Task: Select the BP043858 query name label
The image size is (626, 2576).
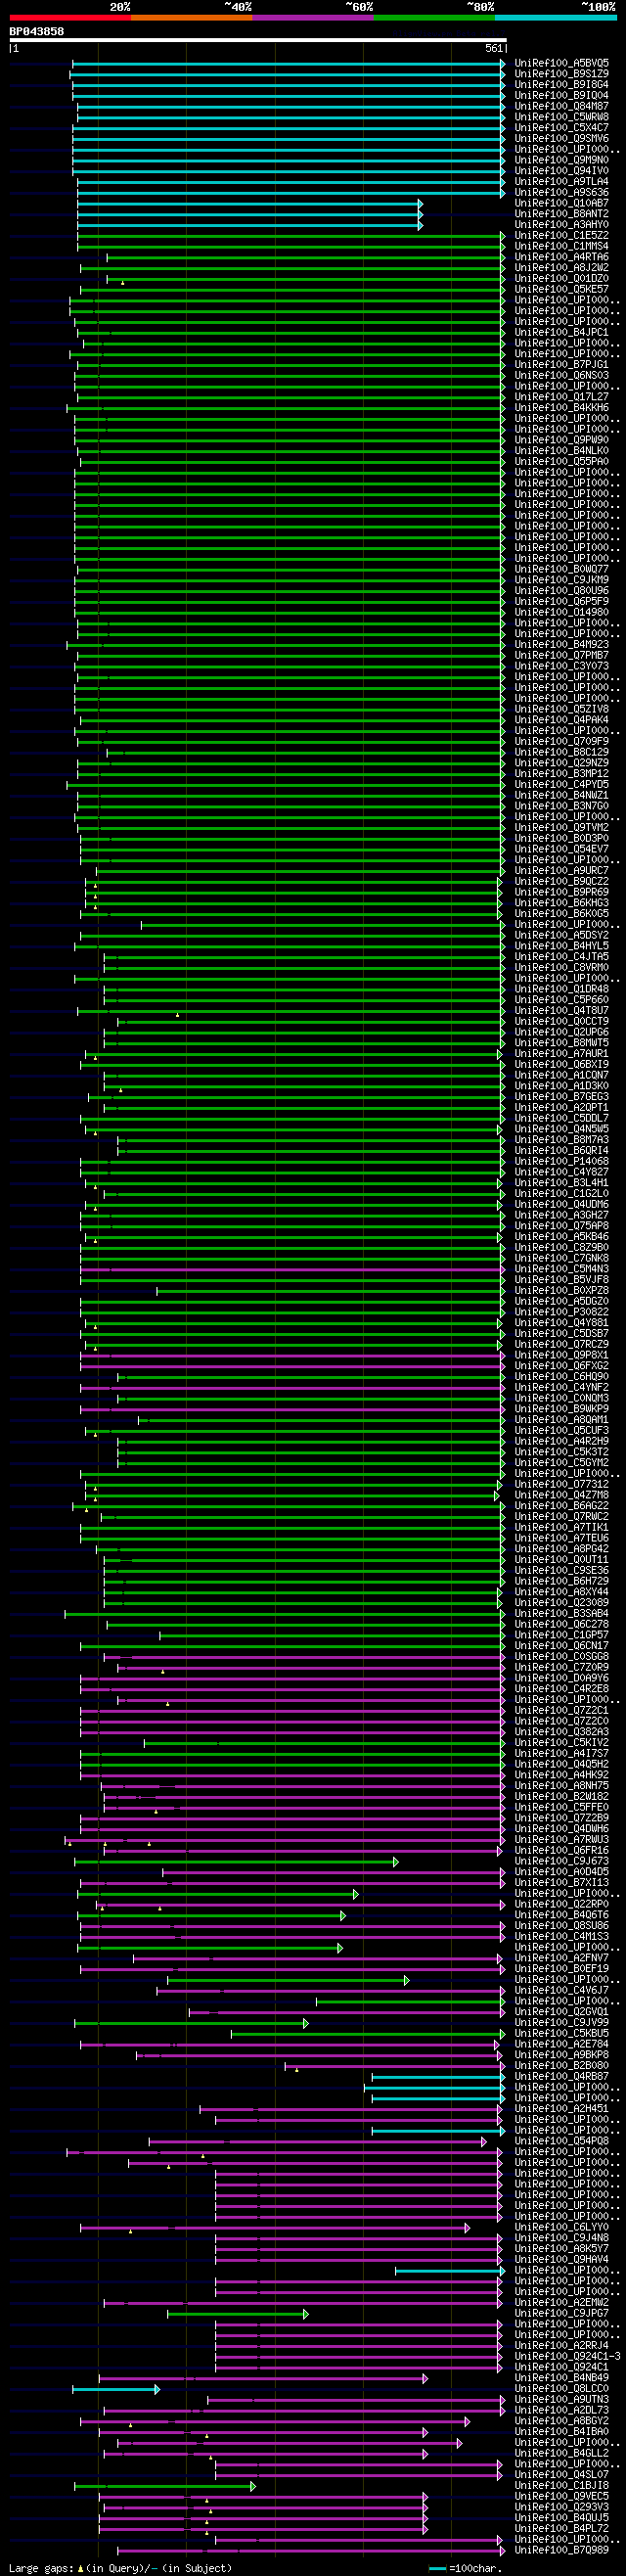Action: pos(37,31)
